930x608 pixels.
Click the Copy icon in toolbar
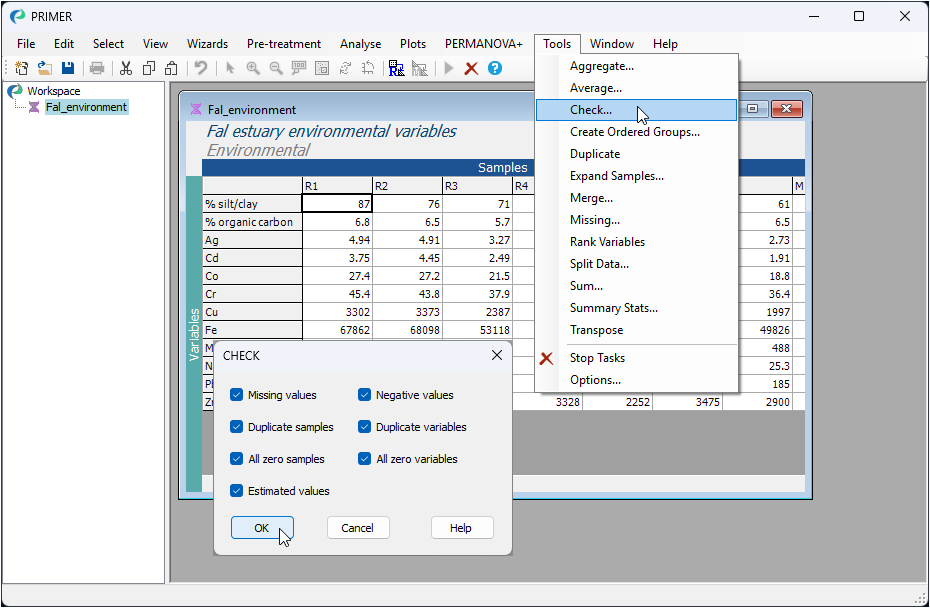coord(148,68)
